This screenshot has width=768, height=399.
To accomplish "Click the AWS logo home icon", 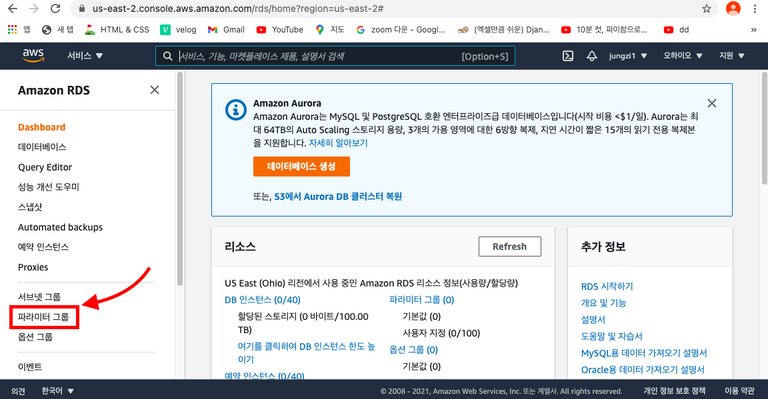I will pos(33,55).
